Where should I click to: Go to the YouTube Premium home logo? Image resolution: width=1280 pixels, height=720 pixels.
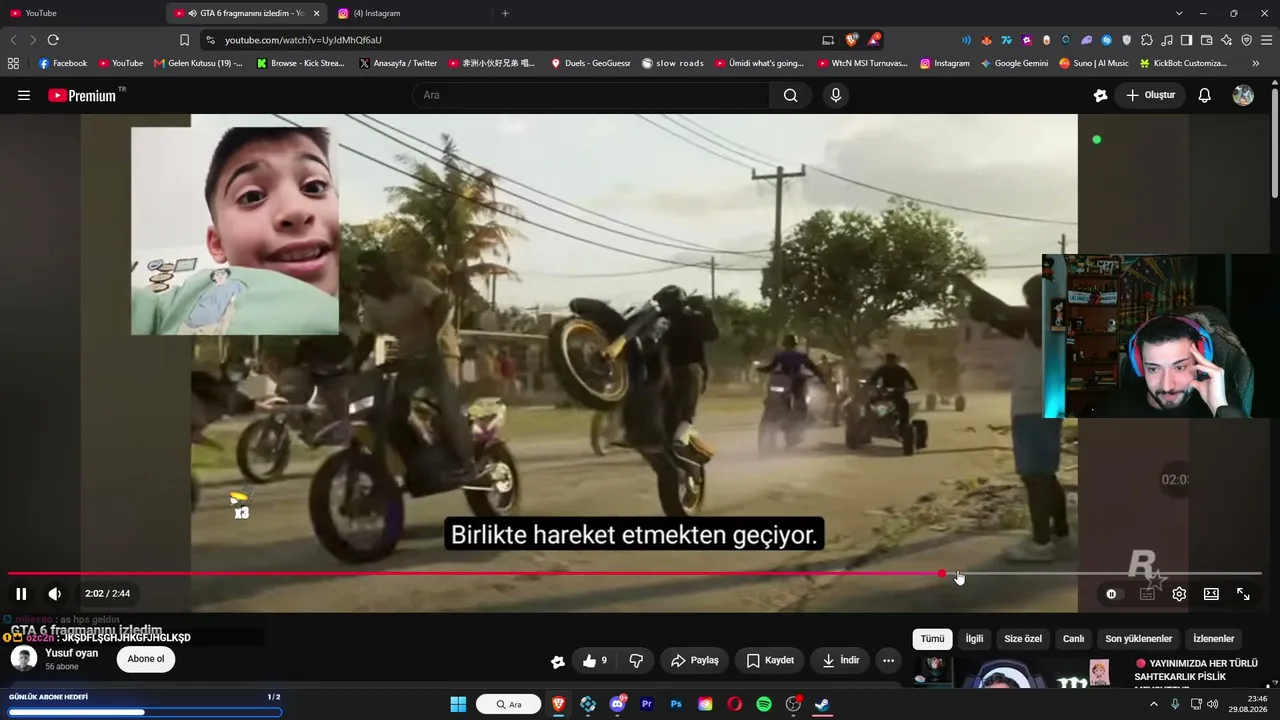click(x=82, y=96)
